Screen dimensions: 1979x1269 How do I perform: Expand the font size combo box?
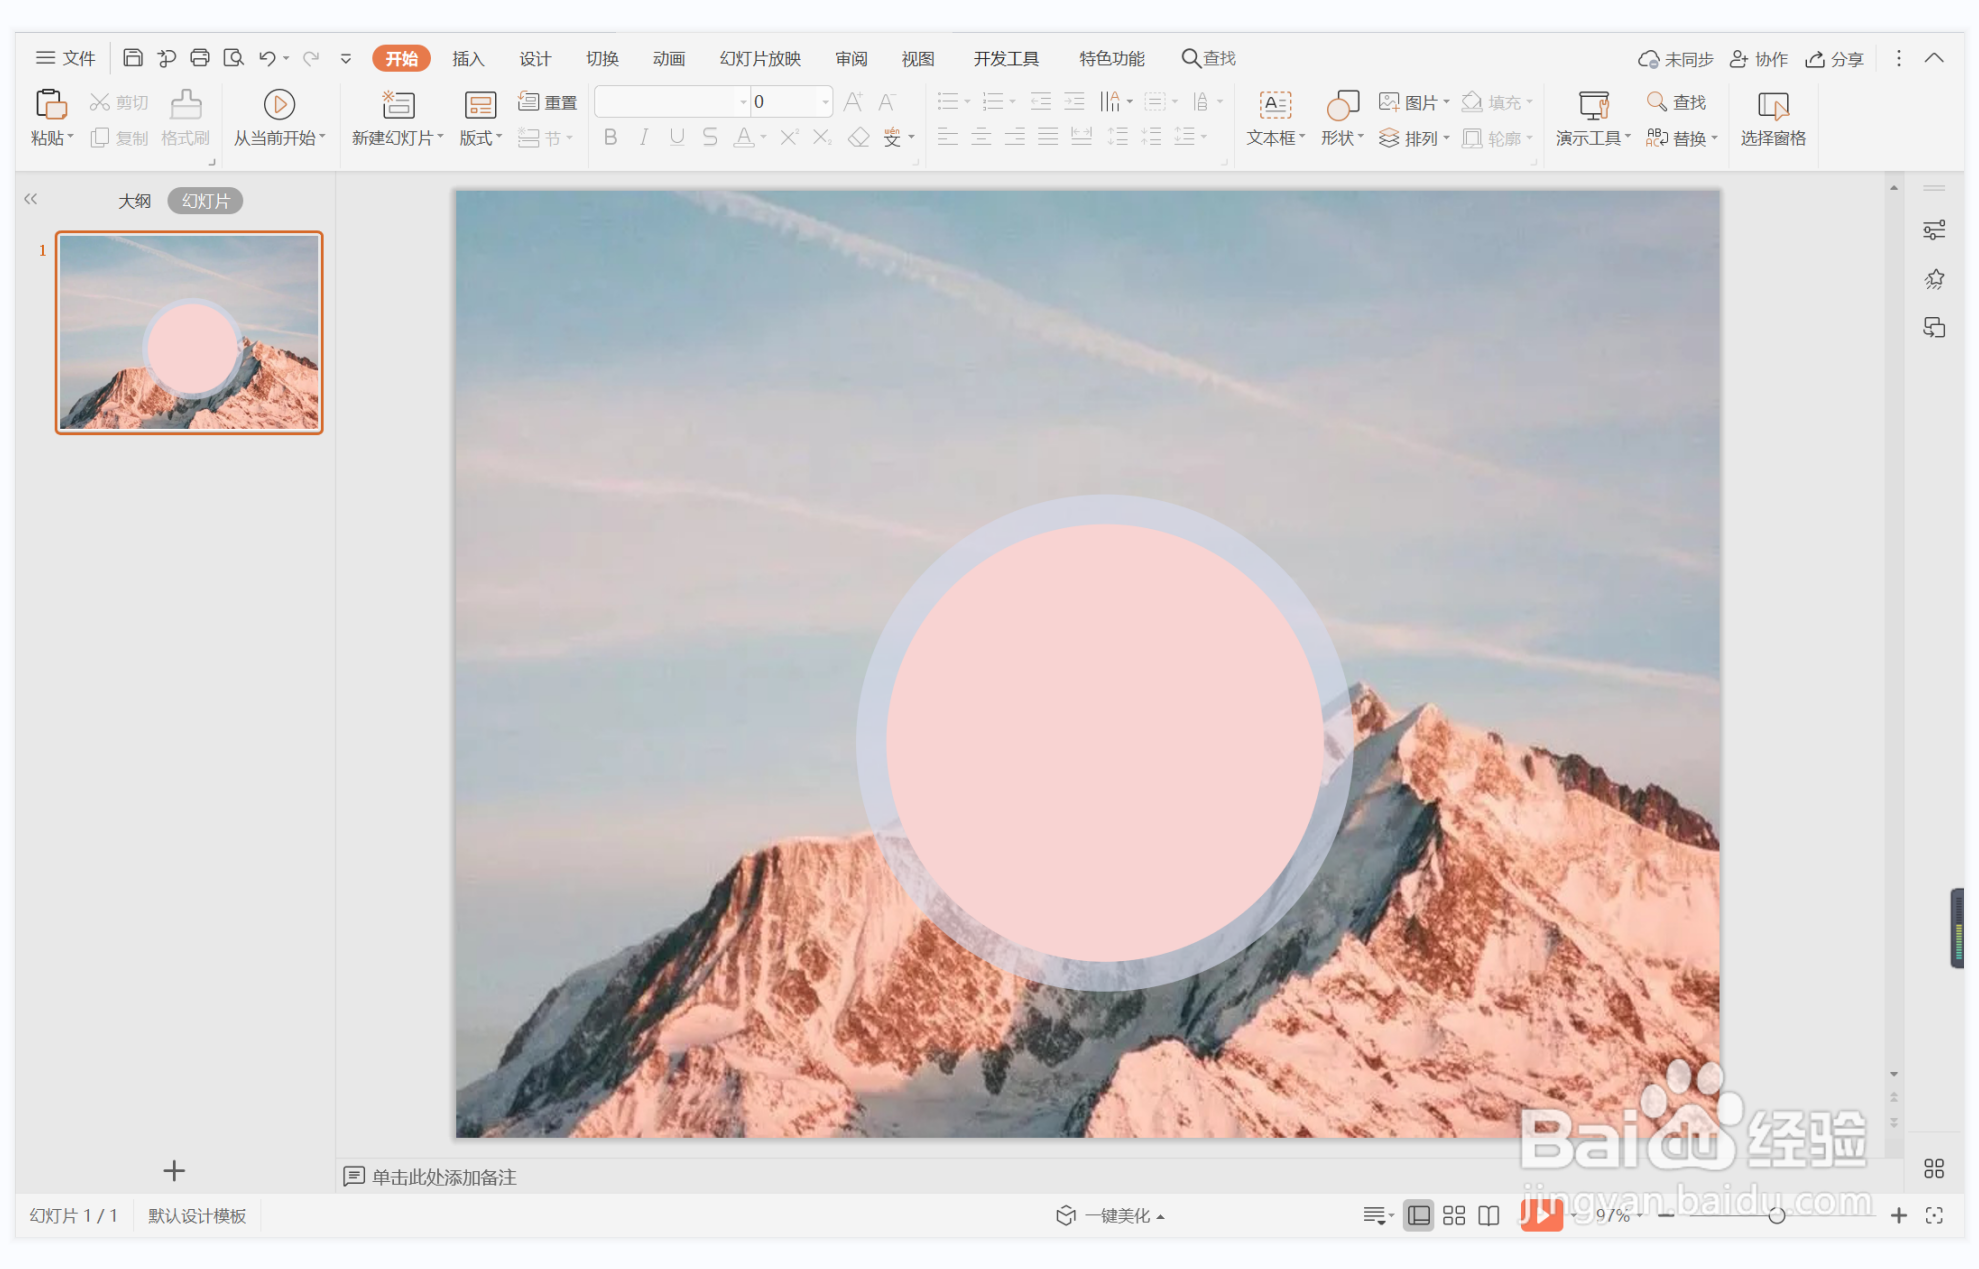[825, 102]
